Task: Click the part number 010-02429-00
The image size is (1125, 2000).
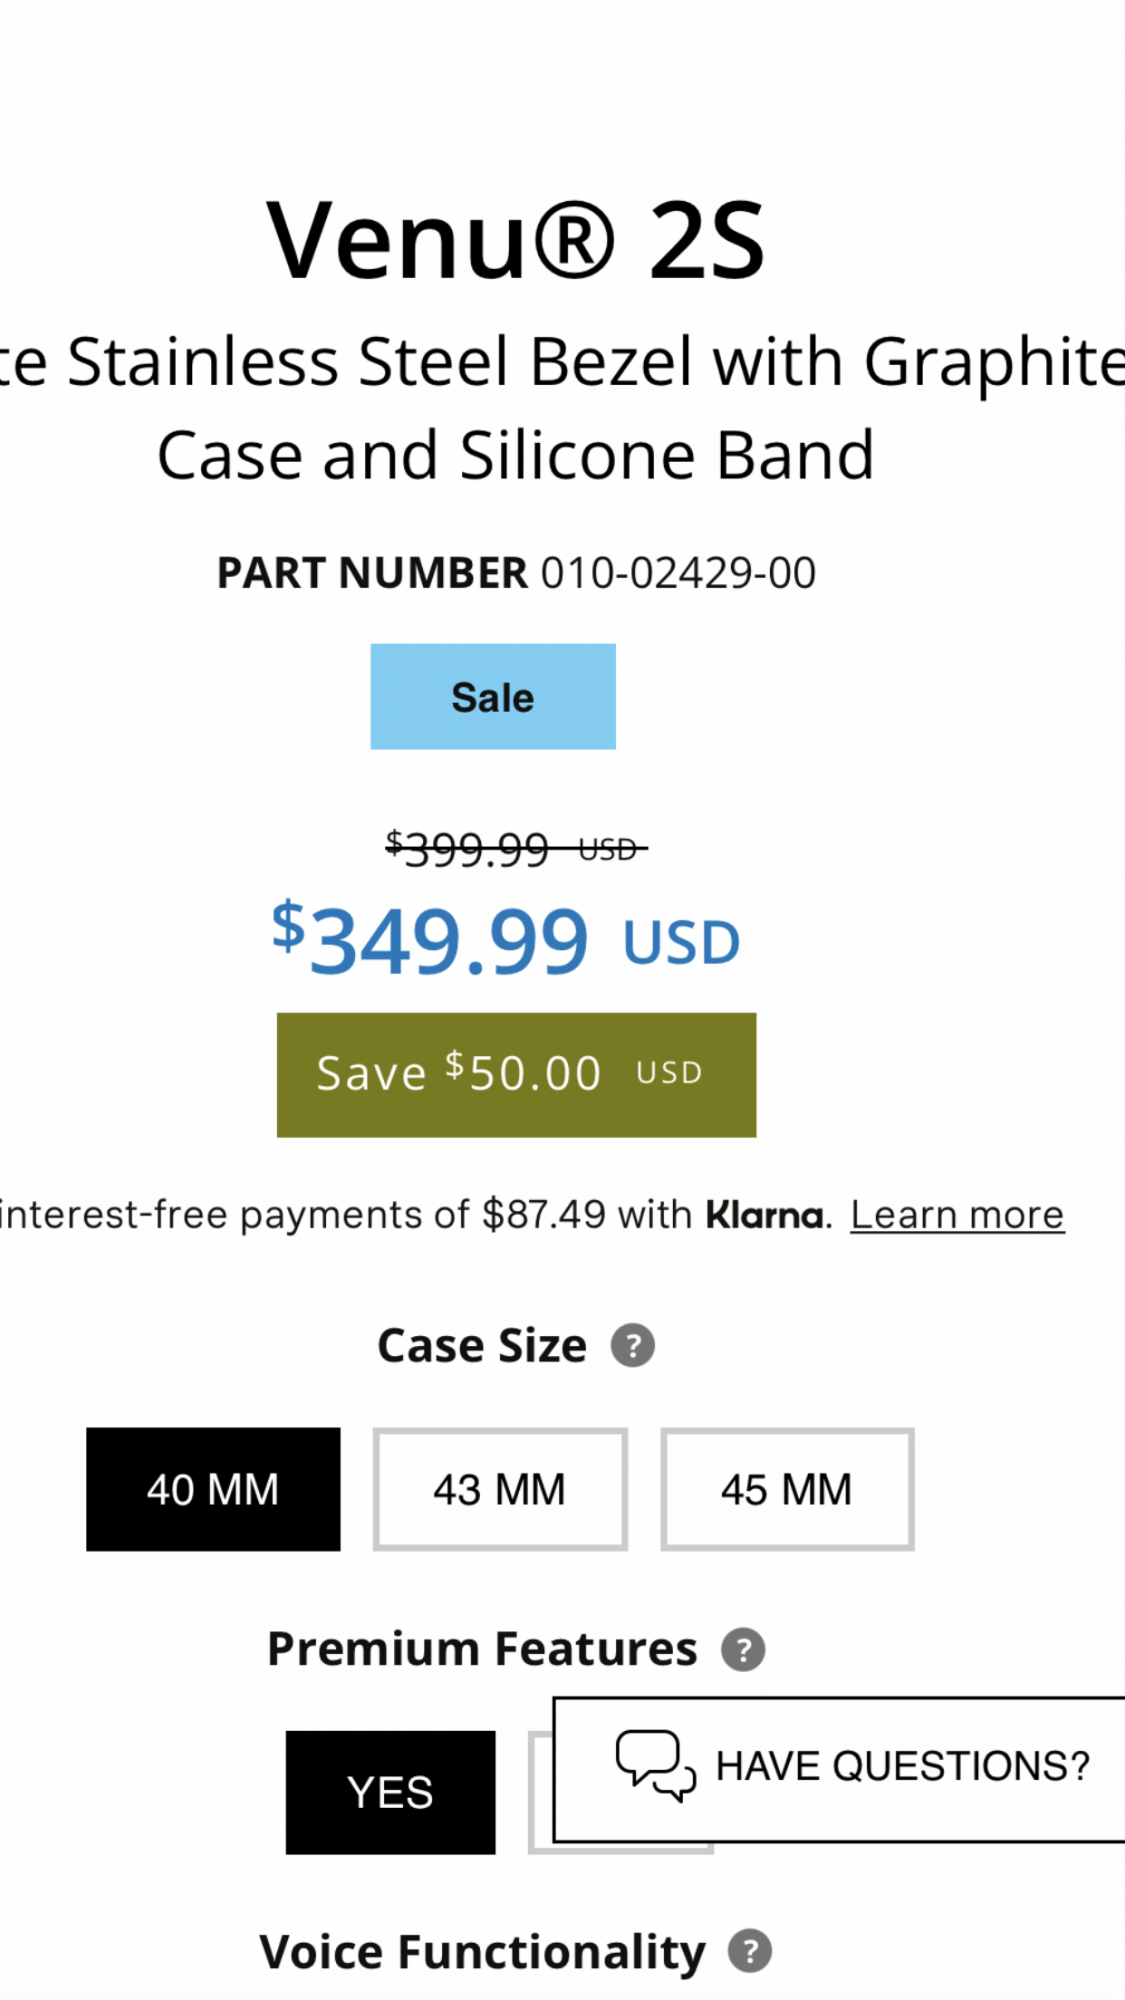Action: pos(678,573)
